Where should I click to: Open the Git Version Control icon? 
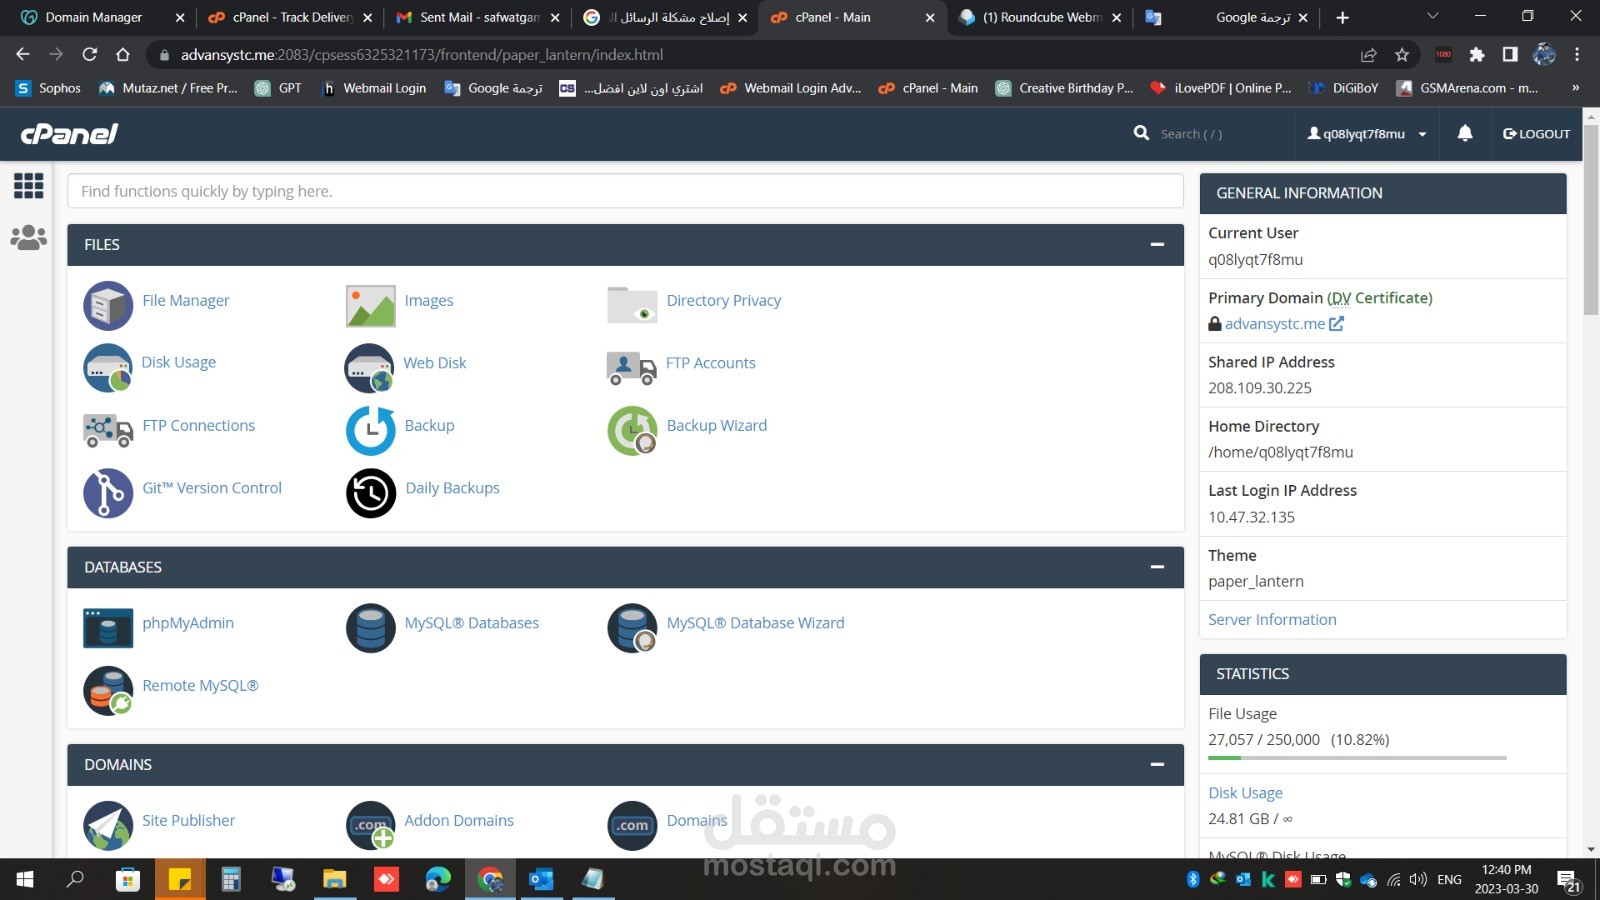tap(108, 493)
